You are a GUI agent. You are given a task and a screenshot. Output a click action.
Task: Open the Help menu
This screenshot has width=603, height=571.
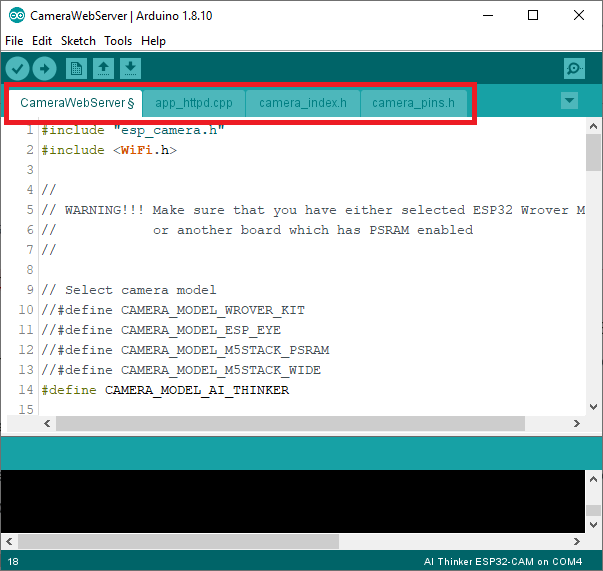click(153, 41)
